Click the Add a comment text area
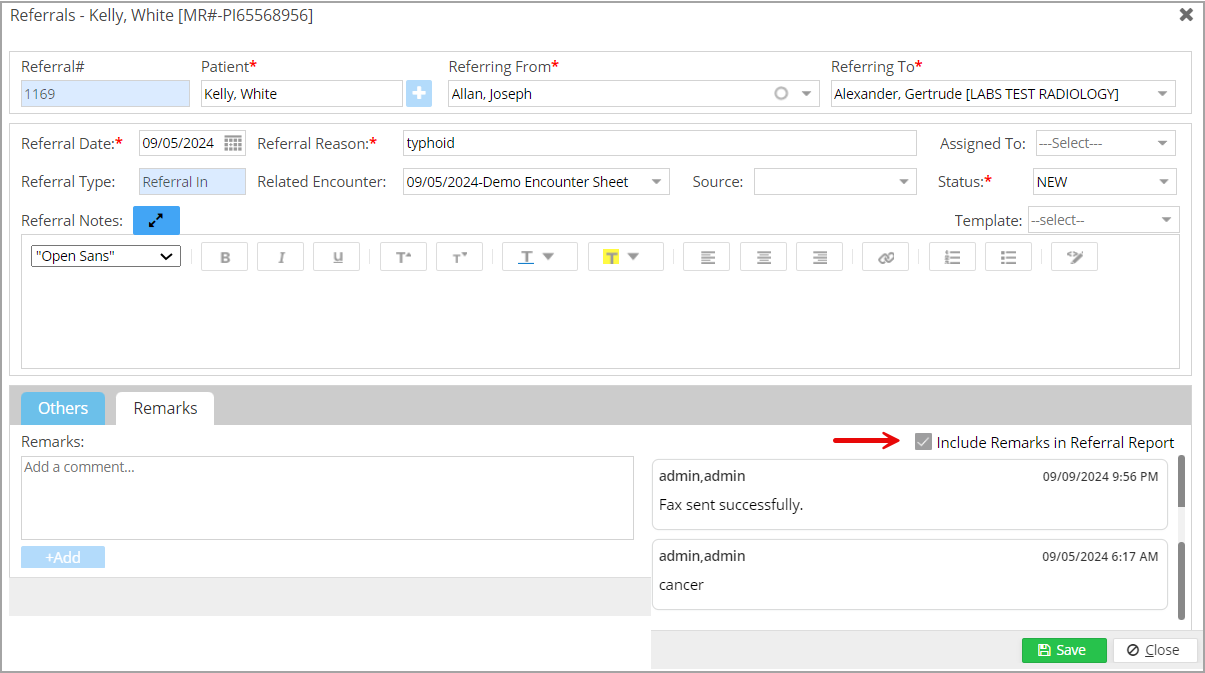 327,498
